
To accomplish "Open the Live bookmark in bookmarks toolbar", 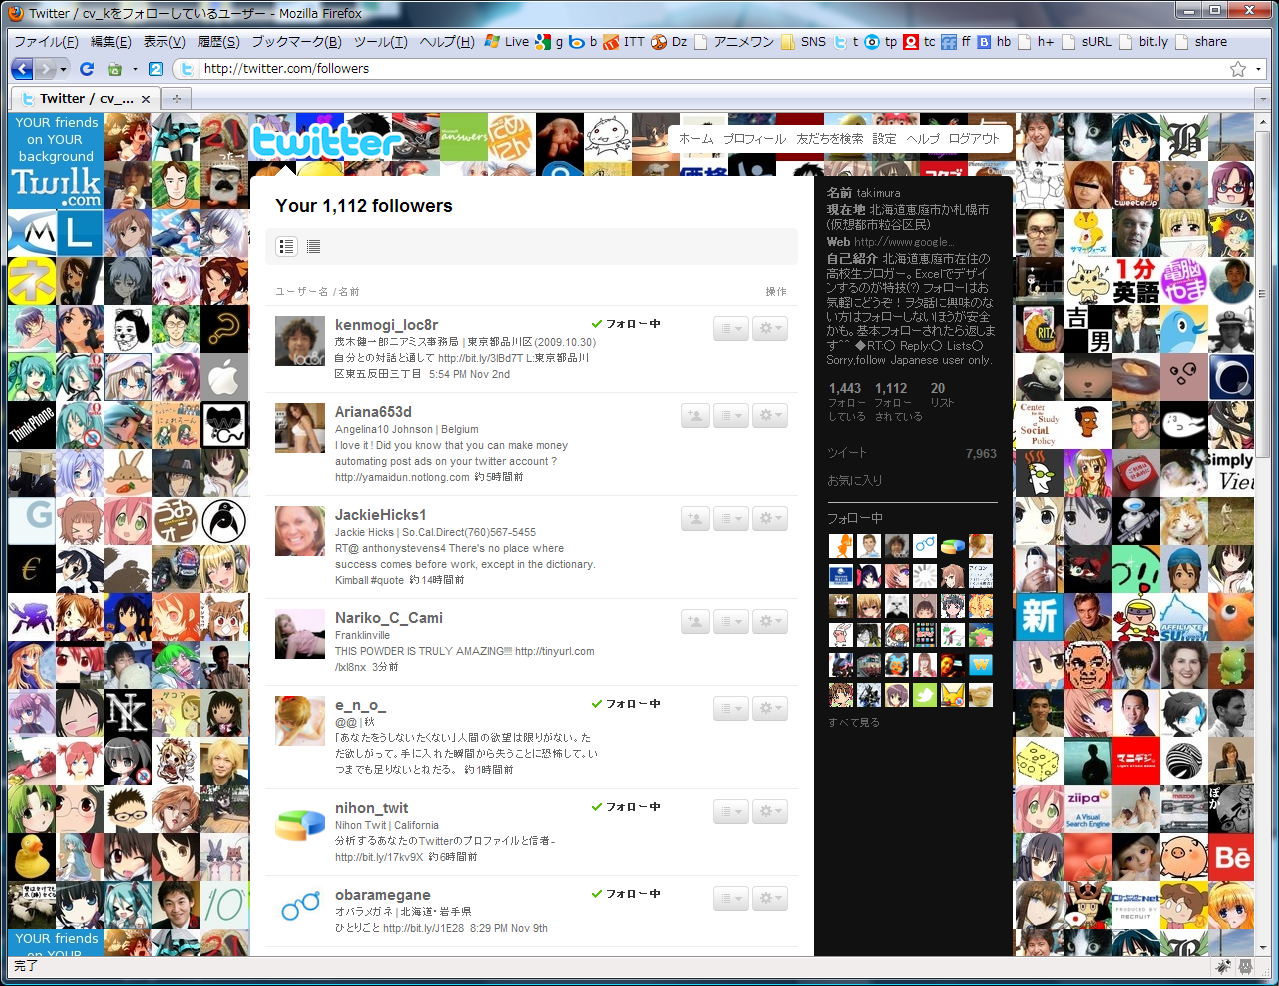I will (507, 42).
